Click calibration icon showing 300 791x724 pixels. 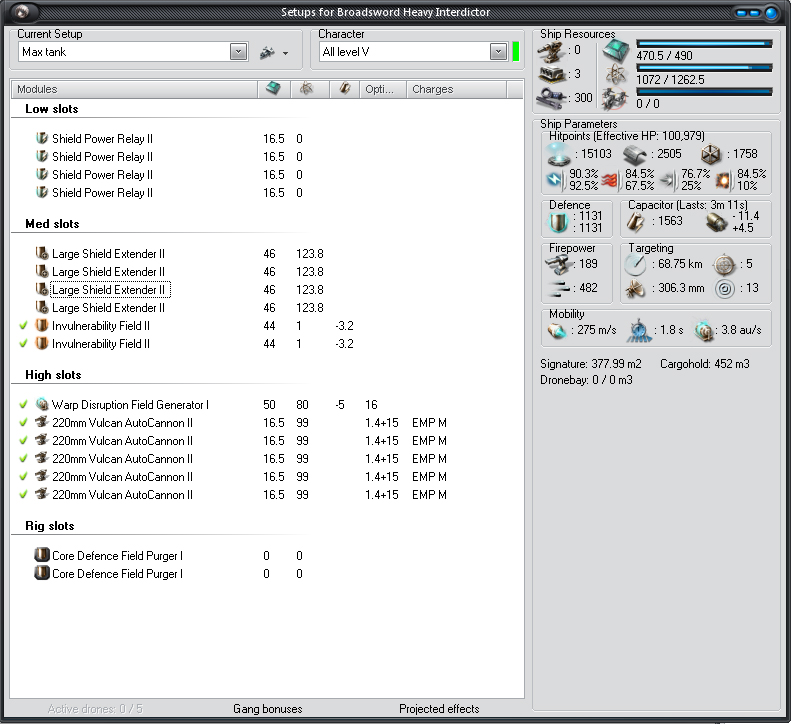pyautogui.click(x=552, y=98)
